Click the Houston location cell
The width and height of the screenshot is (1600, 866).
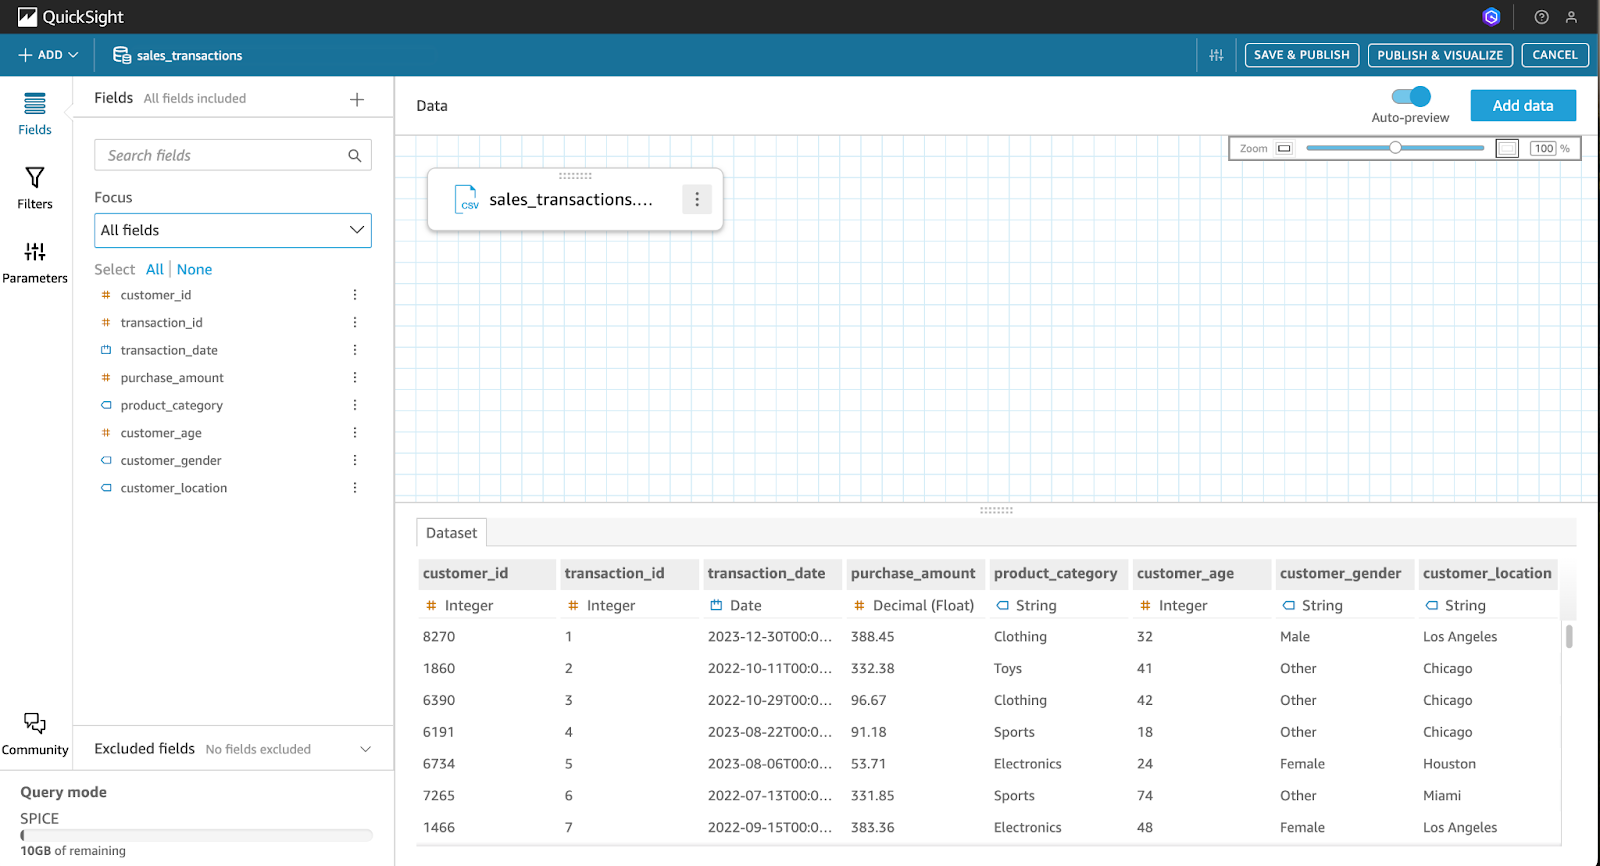click(1449, 763)
